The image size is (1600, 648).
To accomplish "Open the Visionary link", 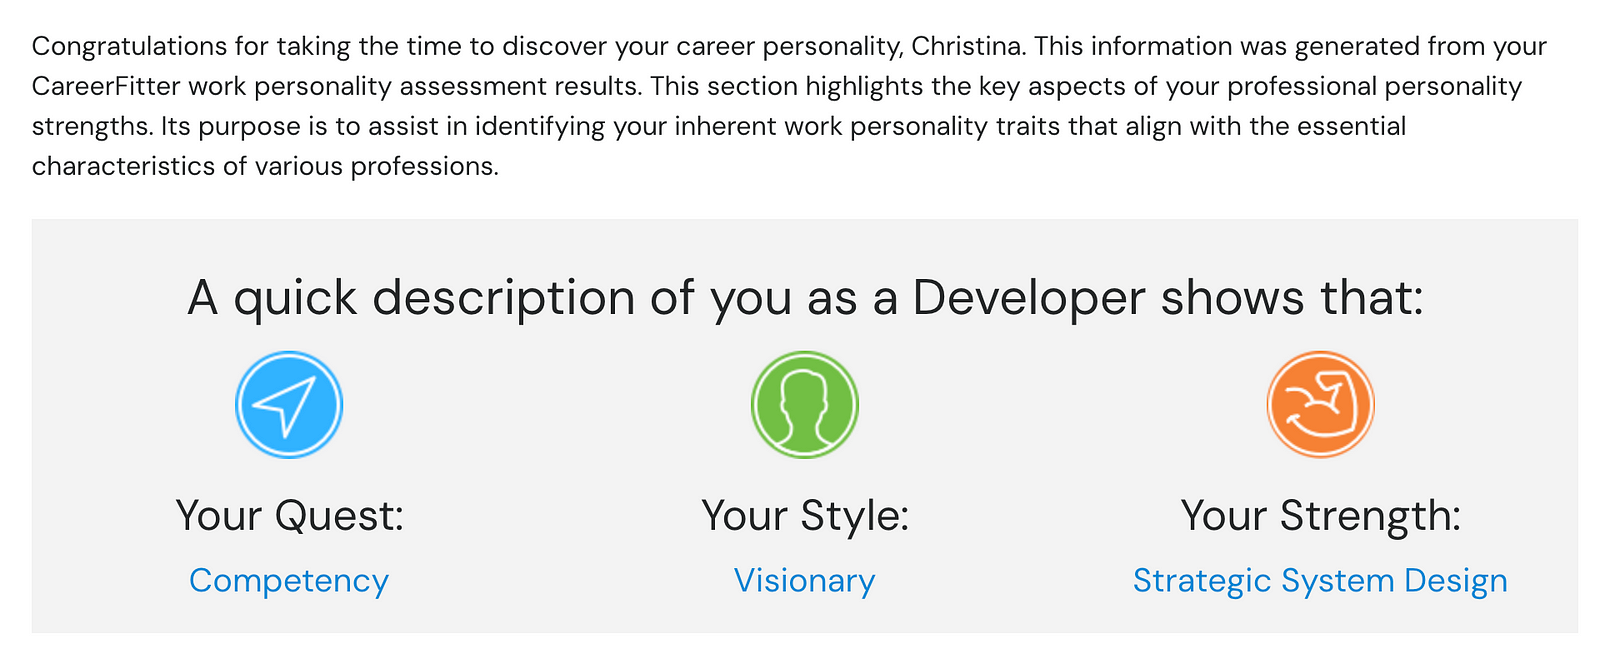I will click(x=805, y=581).
